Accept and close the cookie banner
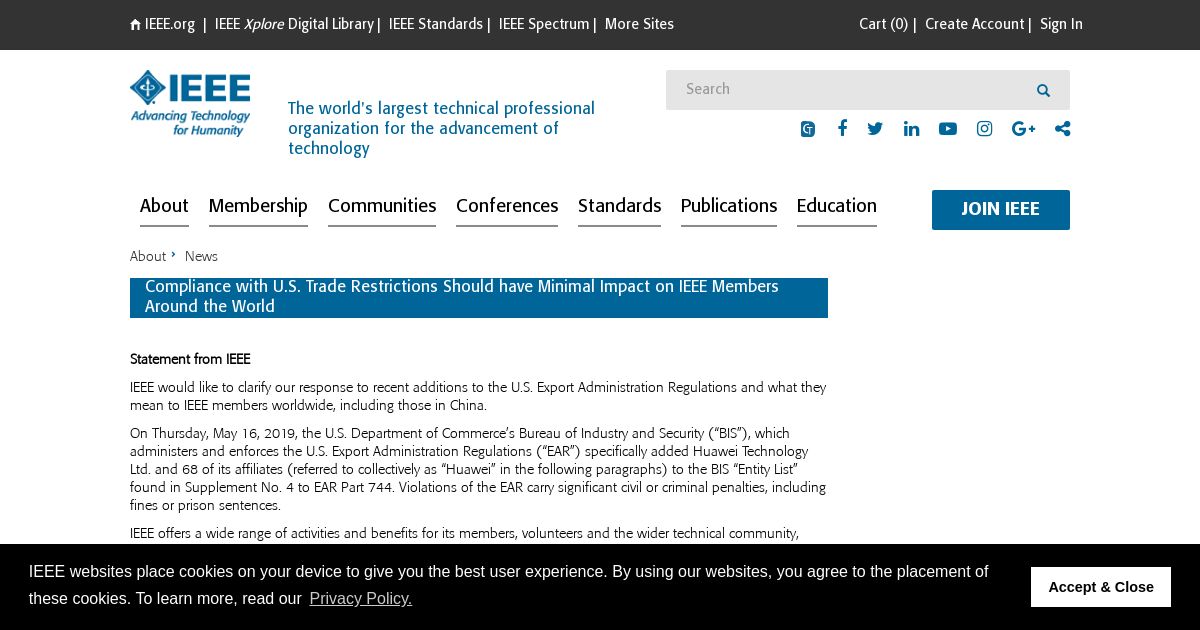 tap(1101, 587)
